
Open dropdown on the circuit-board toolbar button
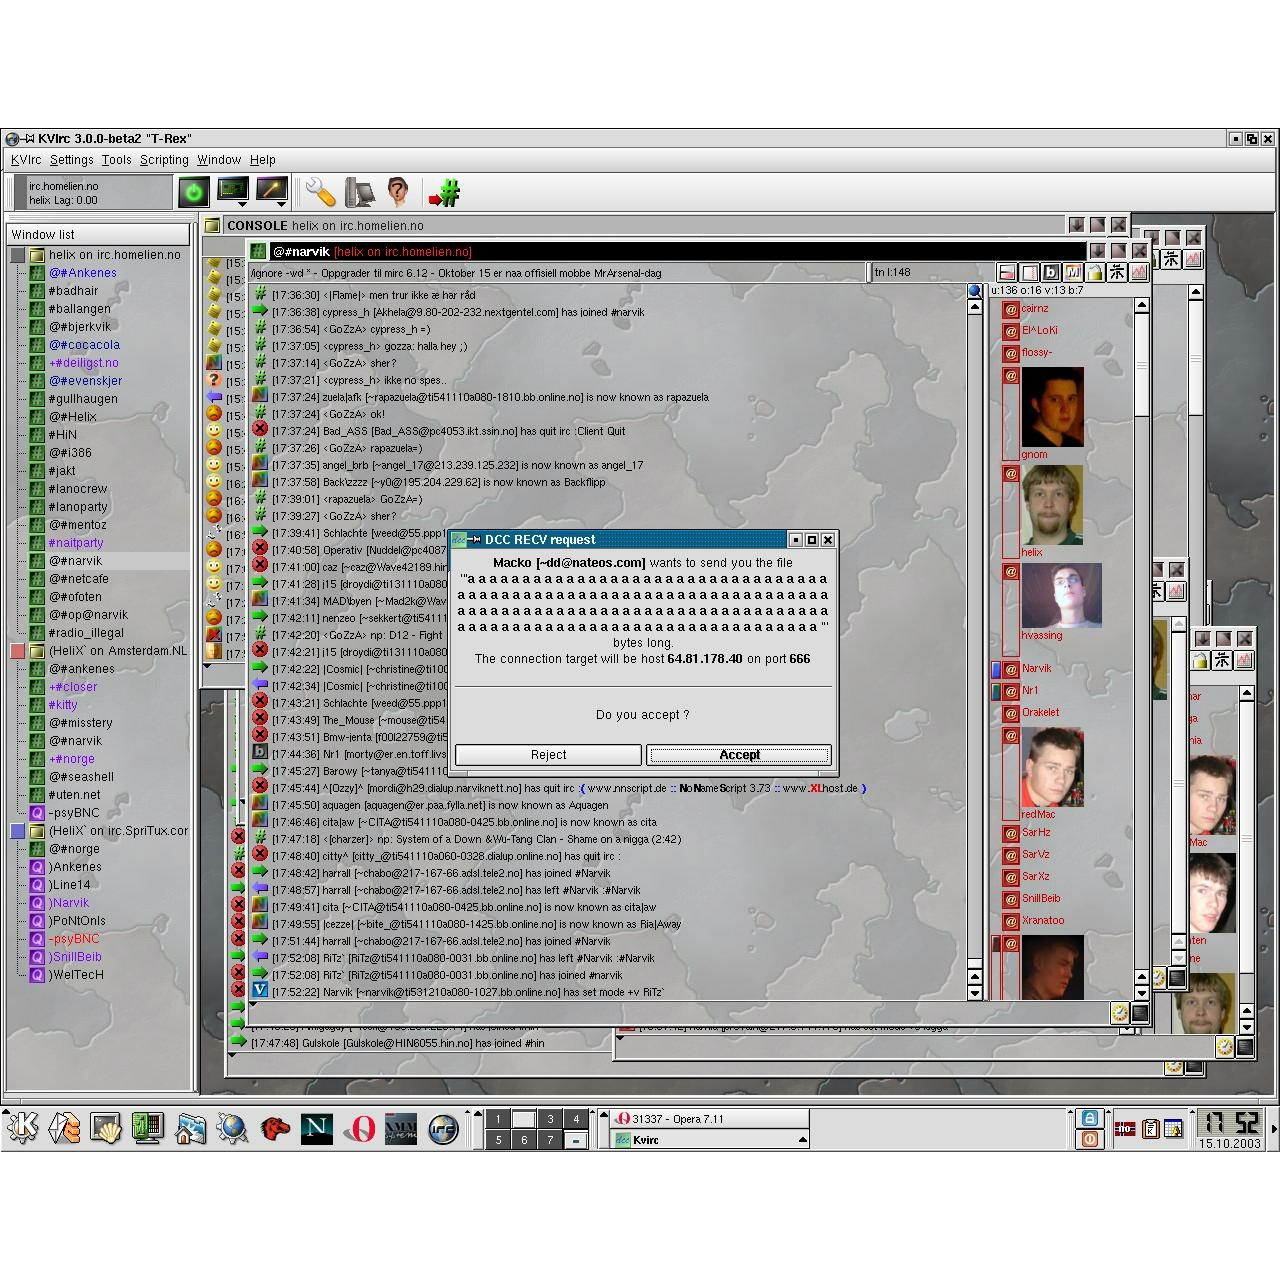pyautogui.click(x=242, y=204)
